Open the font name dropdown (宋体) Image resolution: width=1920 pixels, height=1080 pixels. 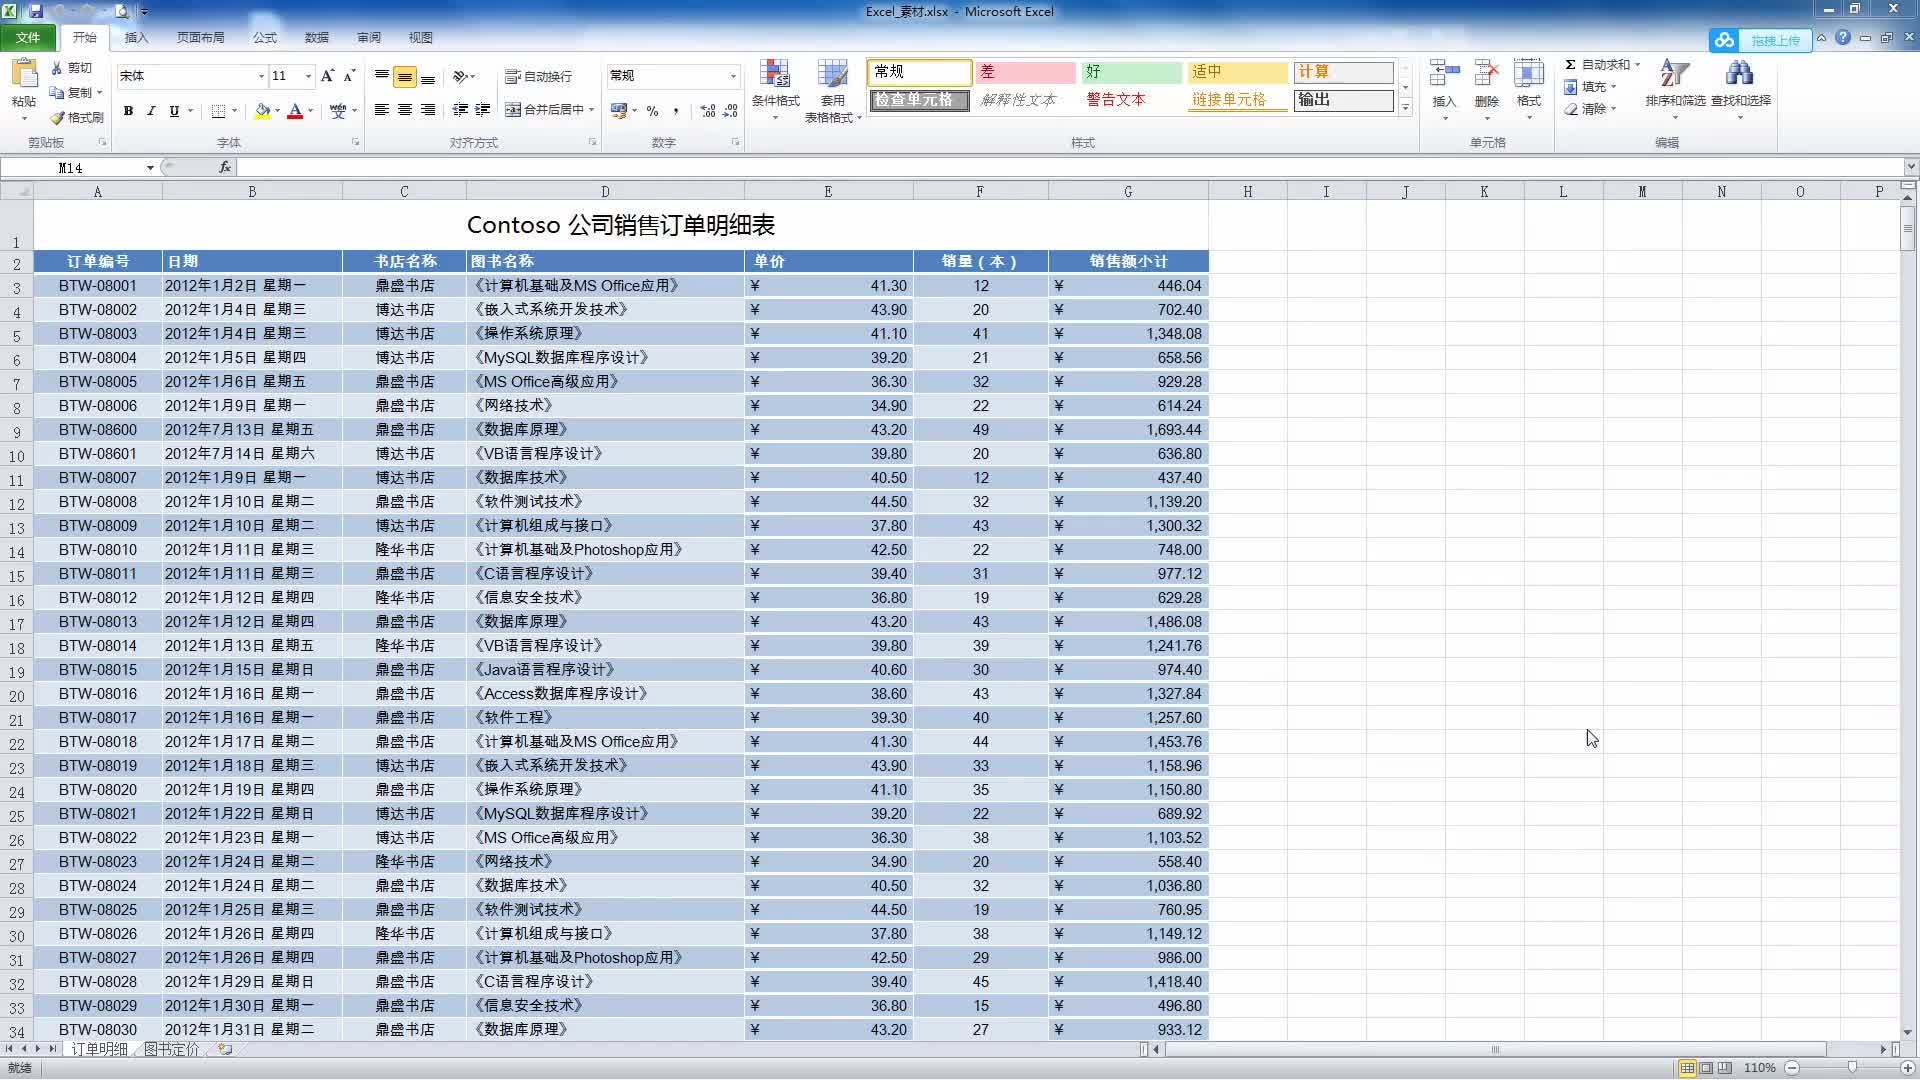pyautogui.click(x=261, y=76)
